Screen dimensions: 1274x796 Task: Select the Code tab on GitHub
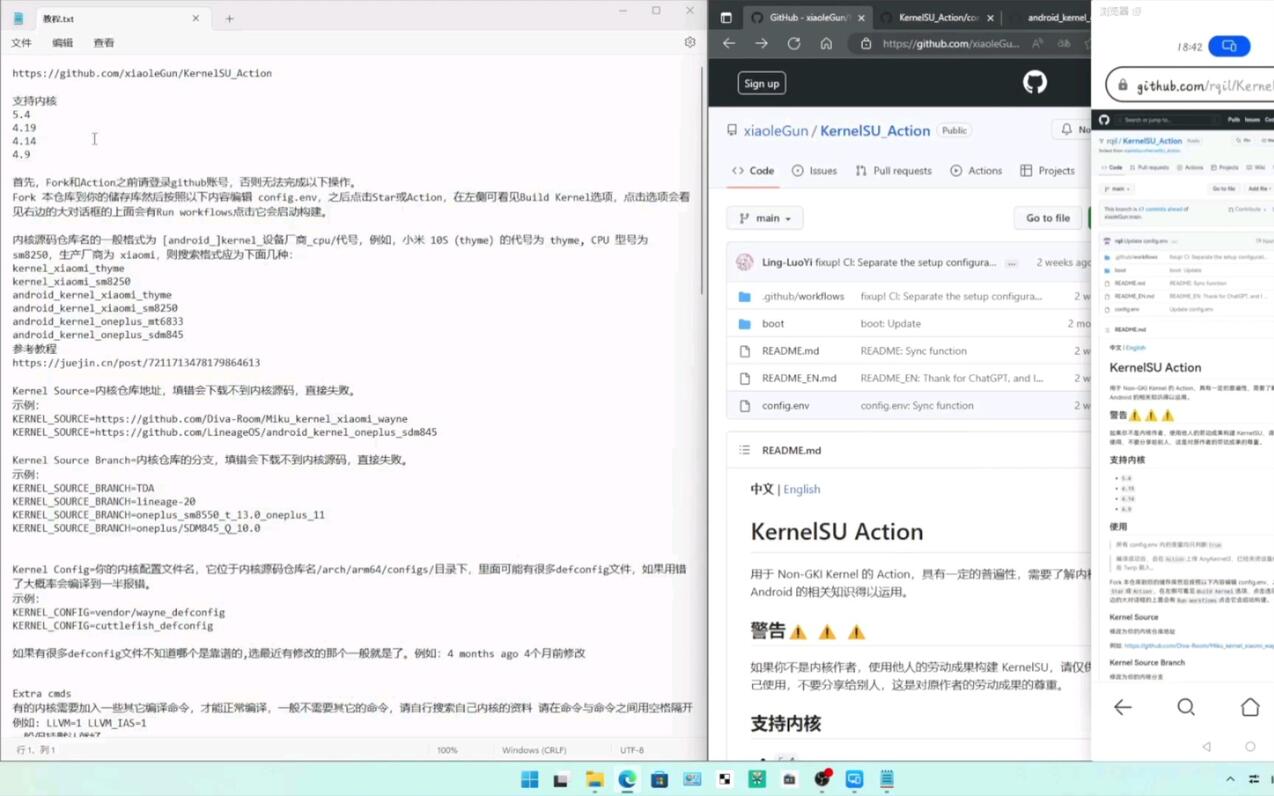pyautogui.click(x=753, y=171)
